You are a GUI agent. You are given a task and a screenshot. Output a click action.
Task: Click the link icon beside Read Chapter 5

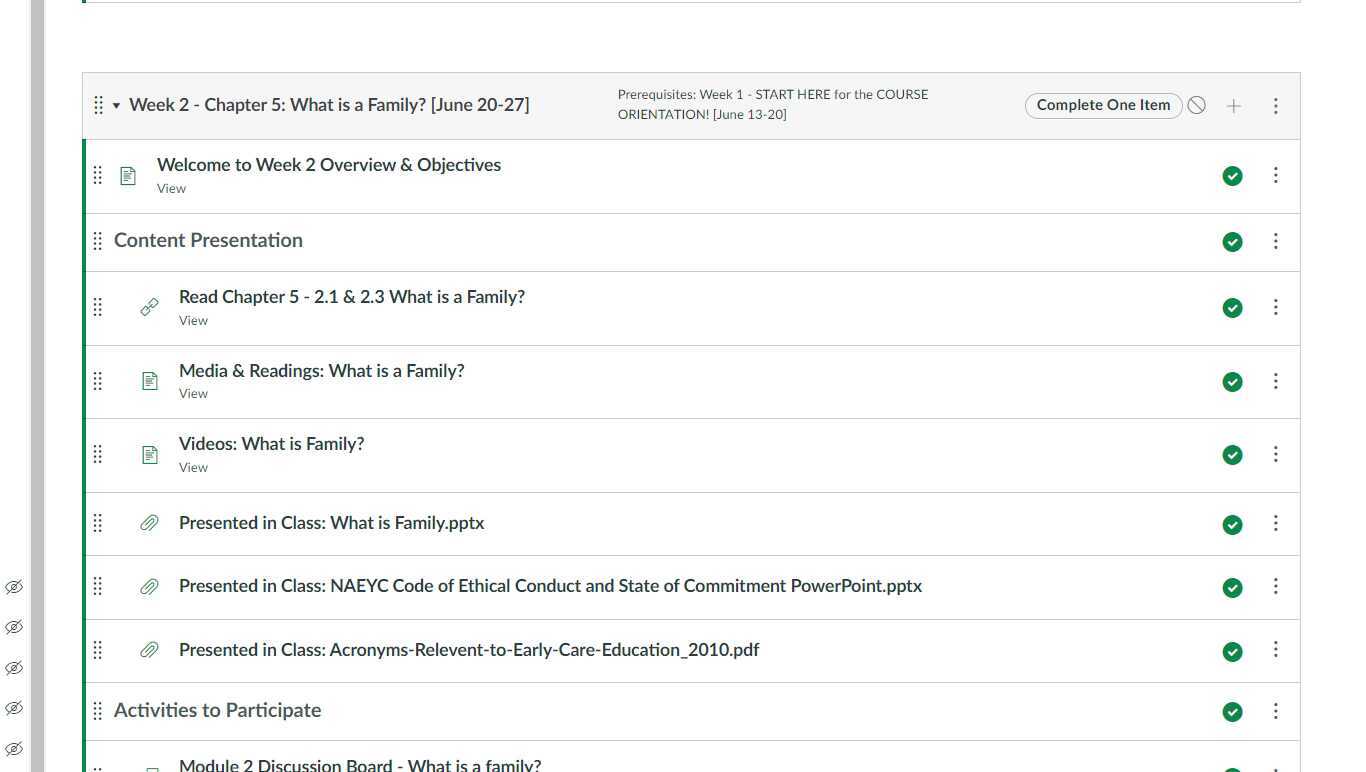pyautogui.click(x=149, y=308)
